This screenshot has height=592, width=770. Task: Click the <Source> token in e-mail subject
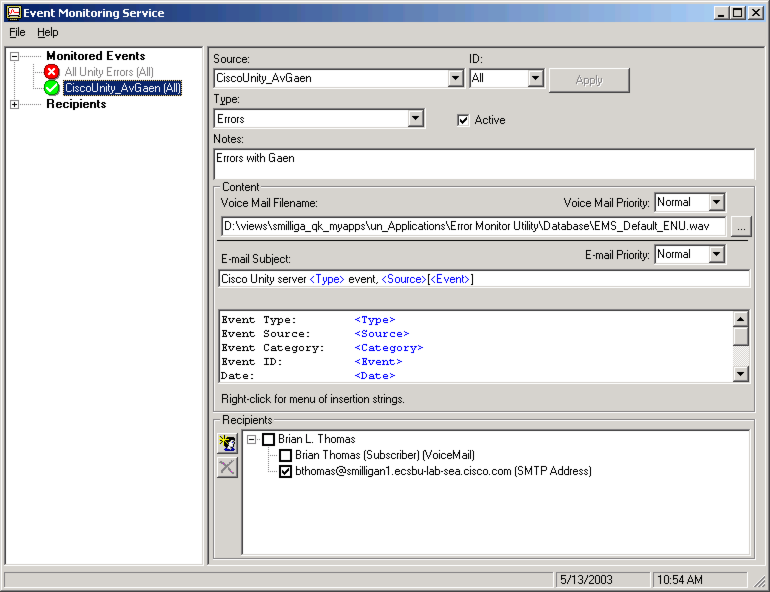tap(404, 279)
